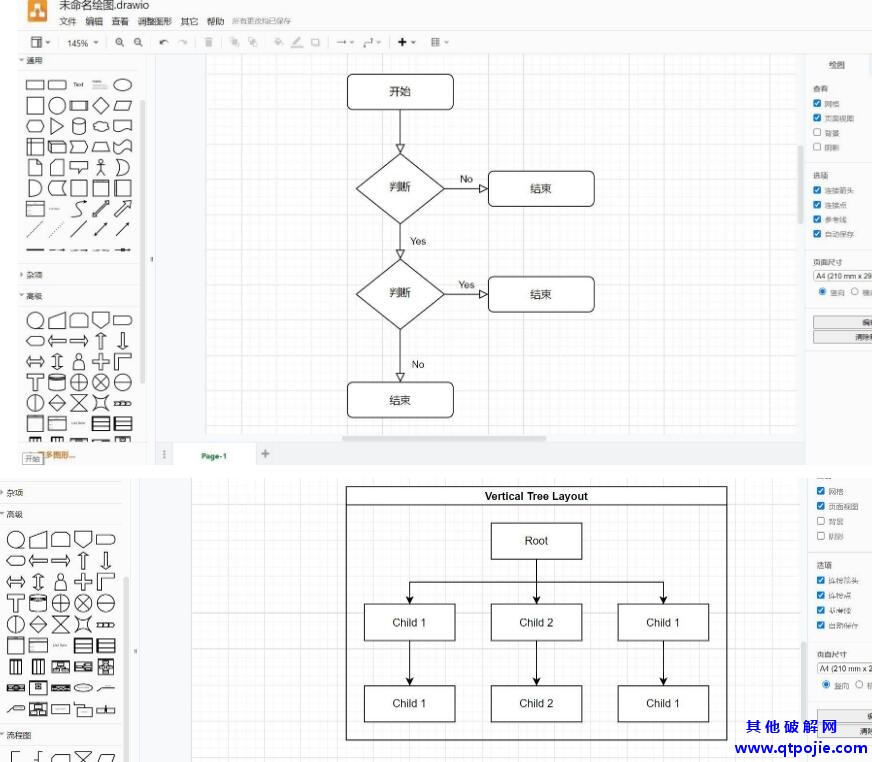Viewport: 872px width, 762px height.
Task: Open the view panels dropdown in toolbar
Action: coord(40,42)
